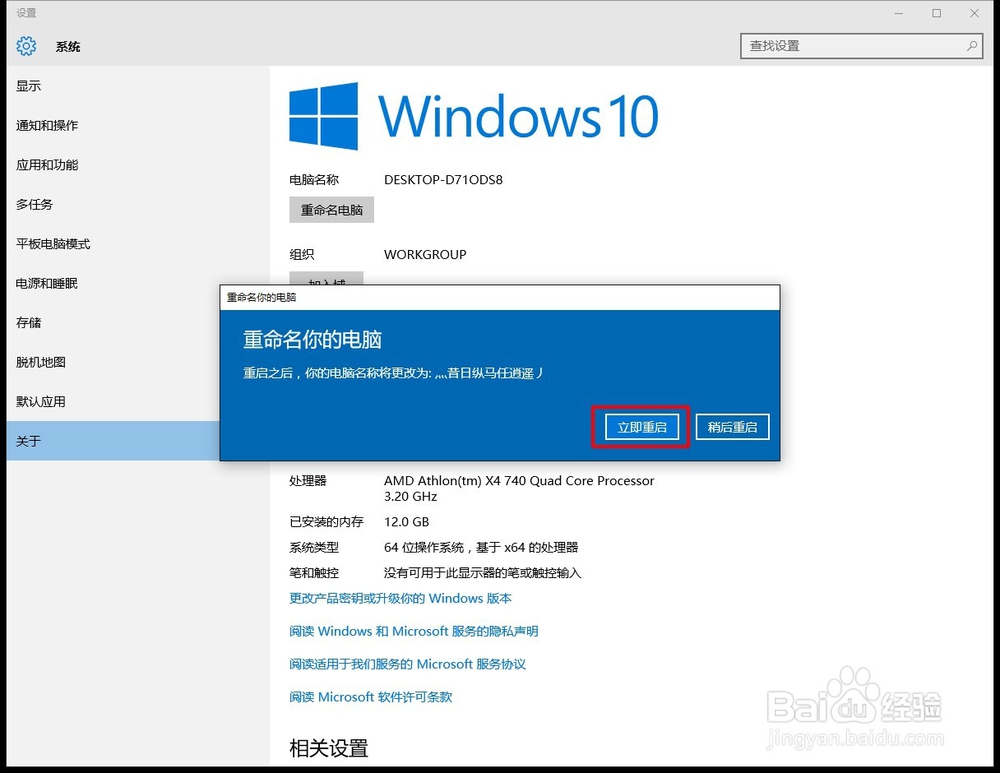Click the search magnifier icon
This screenshot has width=1000, height=773.
pyautogui.click(x=972, y=46)
